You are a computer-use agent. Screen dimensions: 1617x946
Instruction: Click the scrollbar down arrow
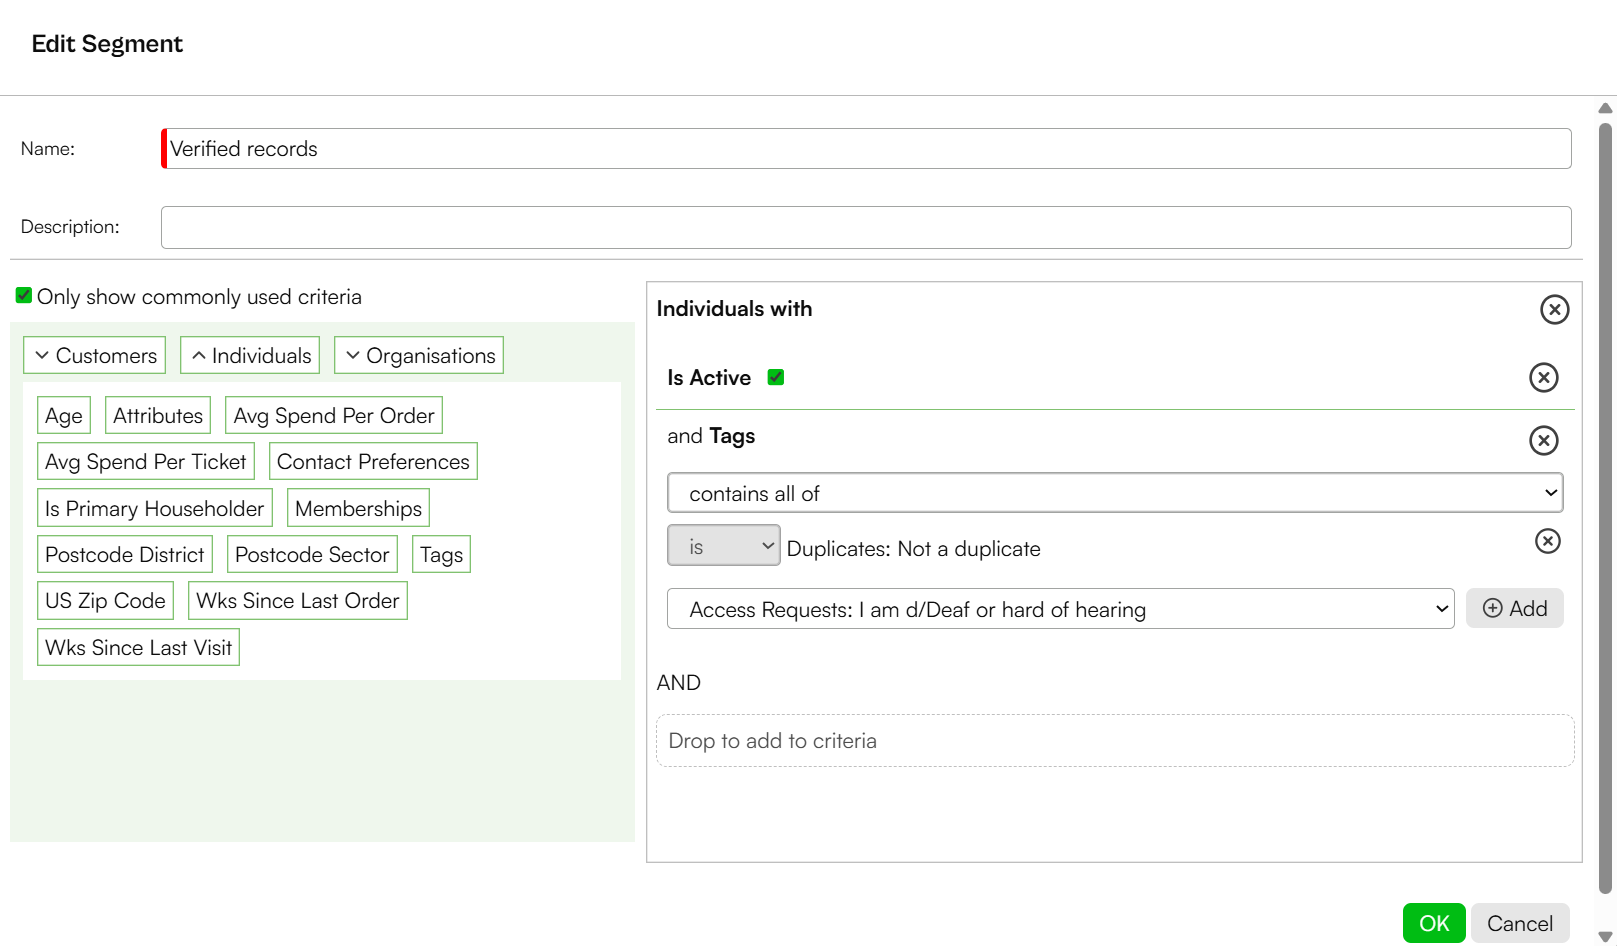coord(1605,937)
